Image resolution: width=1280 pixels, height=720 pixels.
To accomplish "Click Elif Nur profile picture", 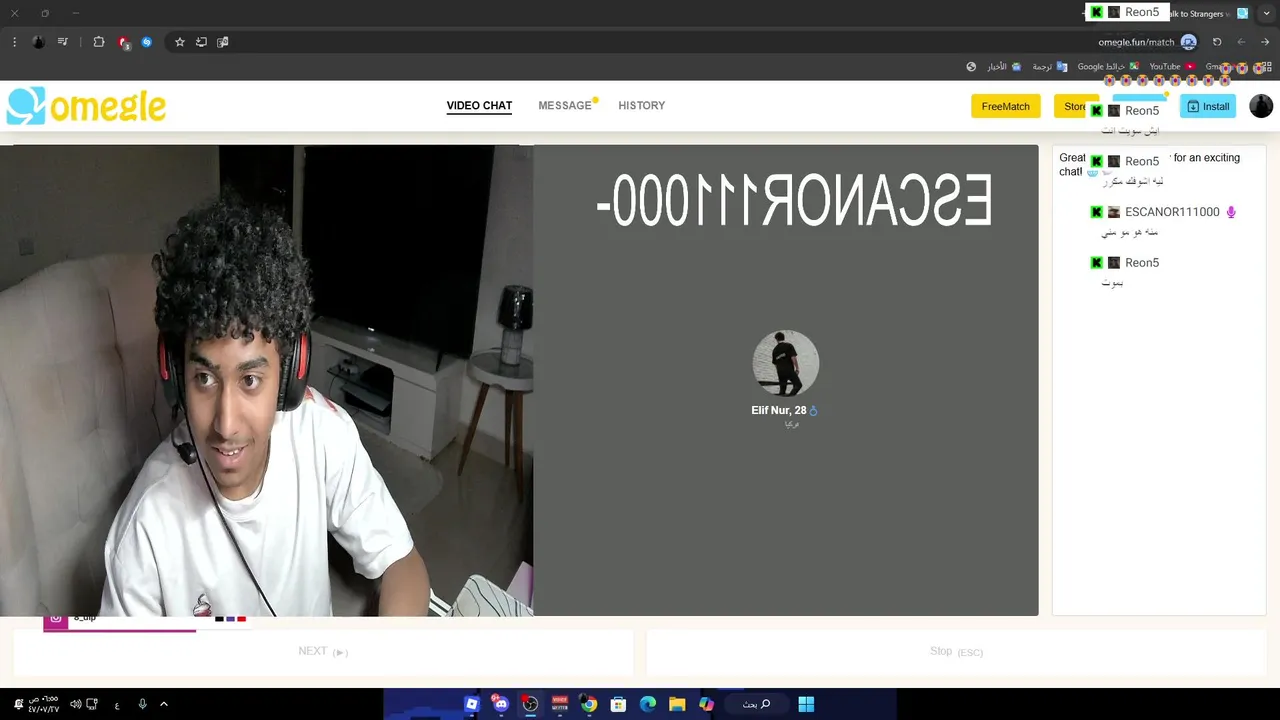I will (x=786, y=363).
